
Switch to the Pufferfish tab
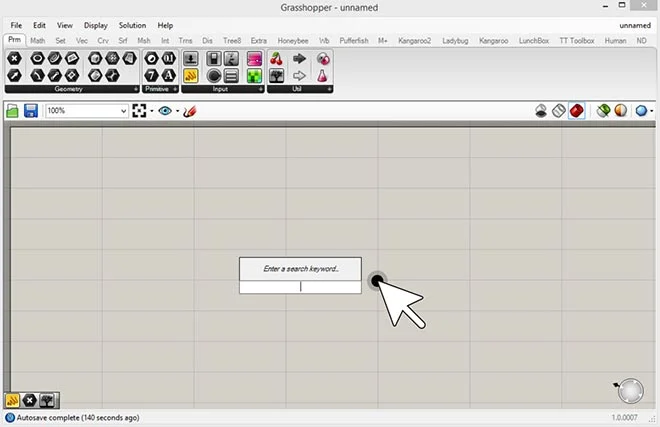[x=354, y=41]
